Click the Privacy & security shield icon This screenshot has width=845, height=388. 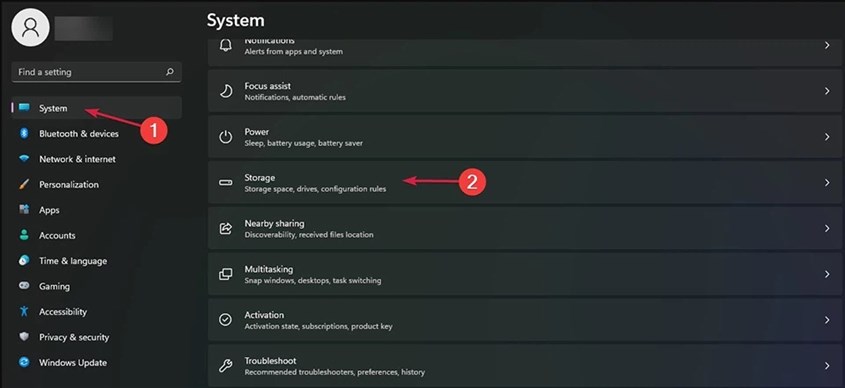[24, 337]
